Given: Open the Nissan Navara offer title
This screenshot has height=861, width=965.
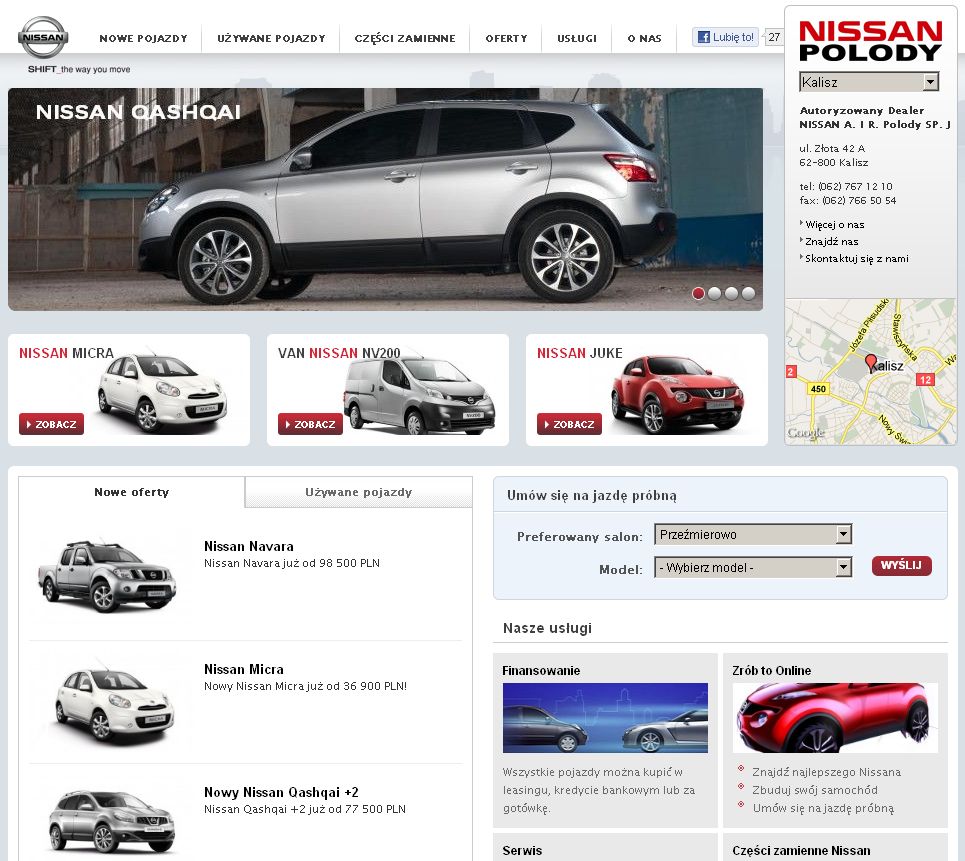Looking at the screenshot, I should 249,546.
